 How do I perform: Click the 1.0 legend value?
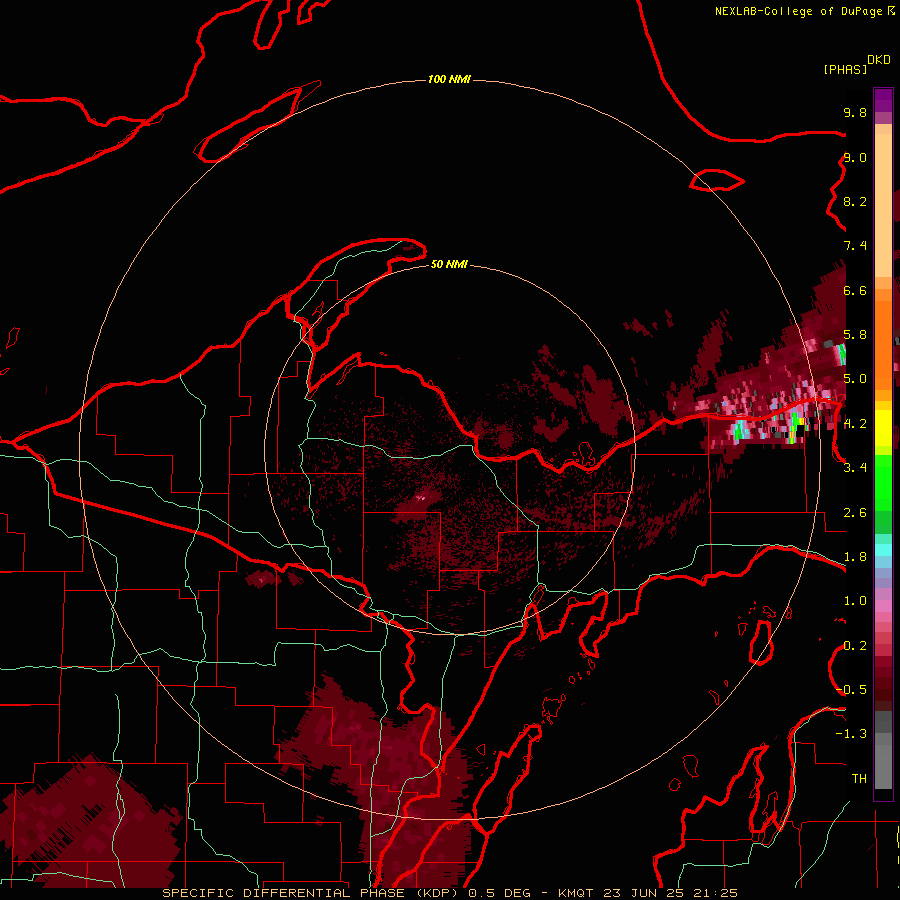(855, 601)
